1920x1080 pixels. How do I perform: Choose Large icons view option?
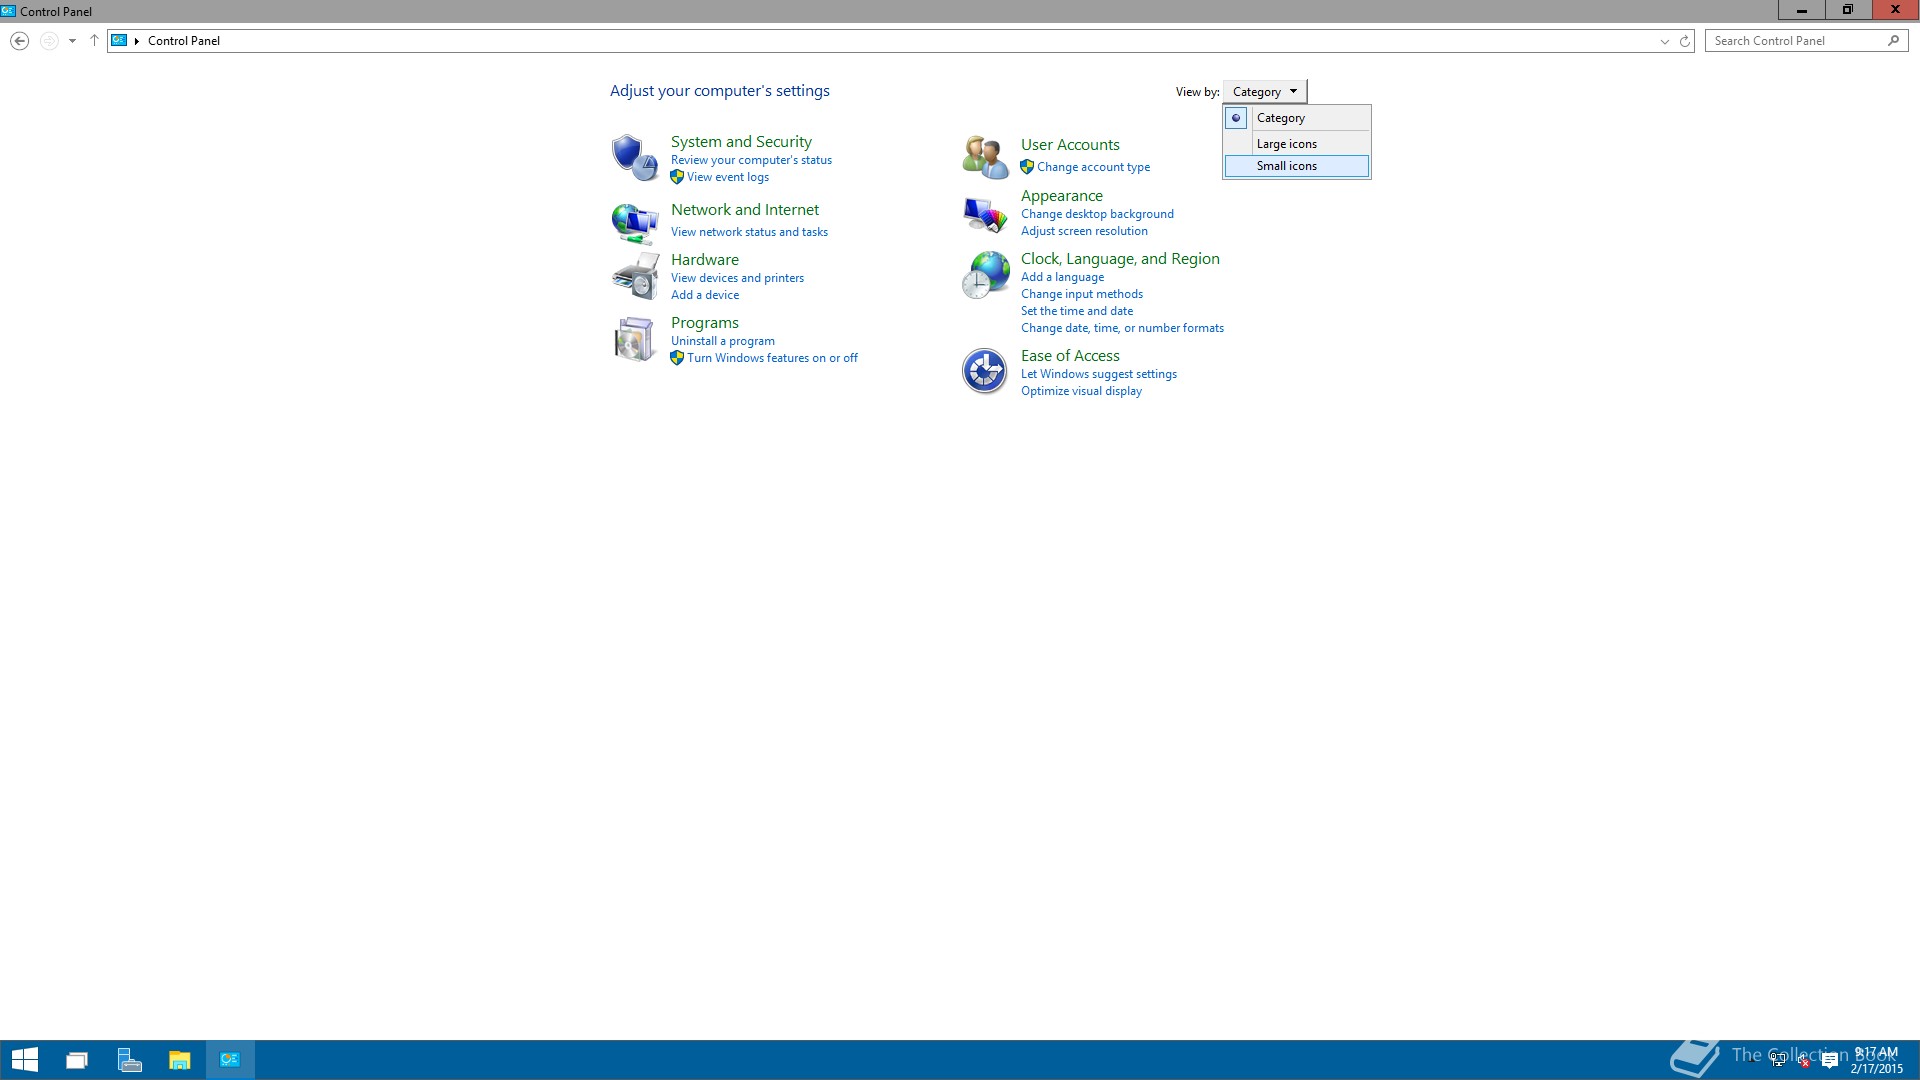1286,144
